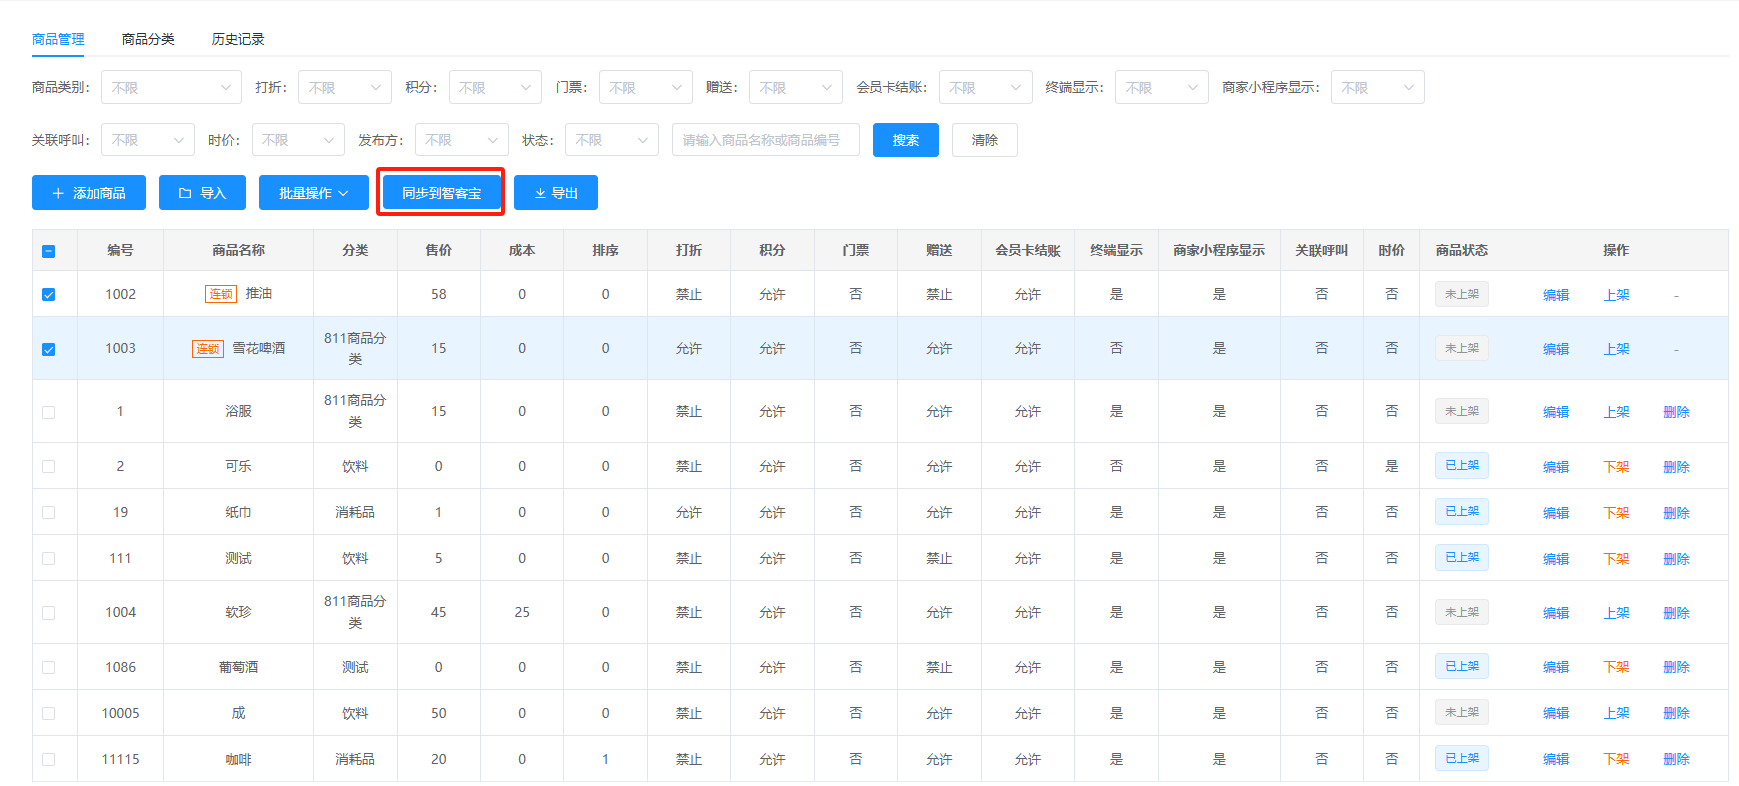Open the 导入 import button
The image size is (1739, 786).
pyautogui.click(x=202, y=193)
